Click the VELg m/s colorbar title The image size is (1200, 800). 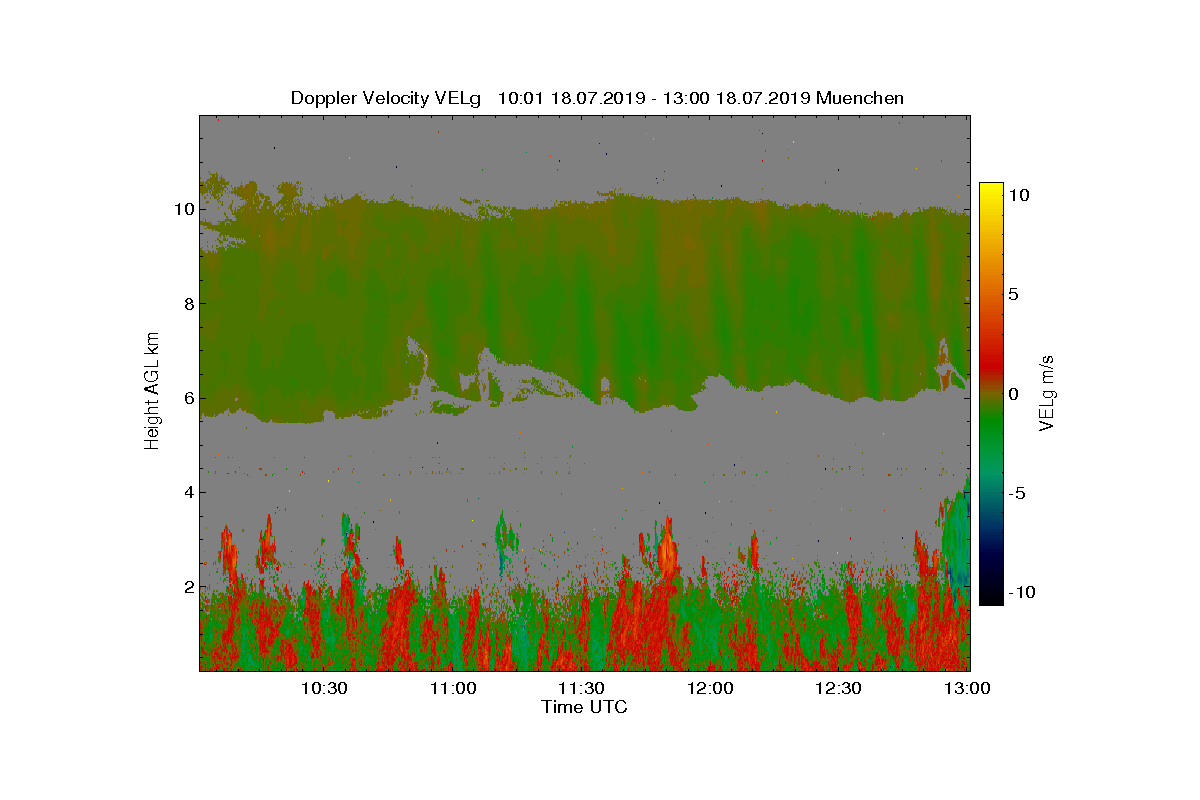click(x=1048, y=393)
